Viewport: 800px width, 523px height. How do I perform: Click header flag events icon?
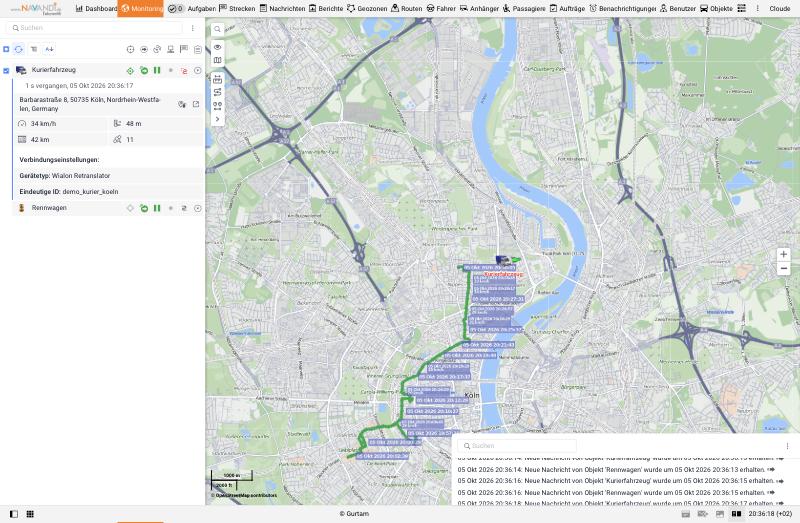(x=184, y=49)
